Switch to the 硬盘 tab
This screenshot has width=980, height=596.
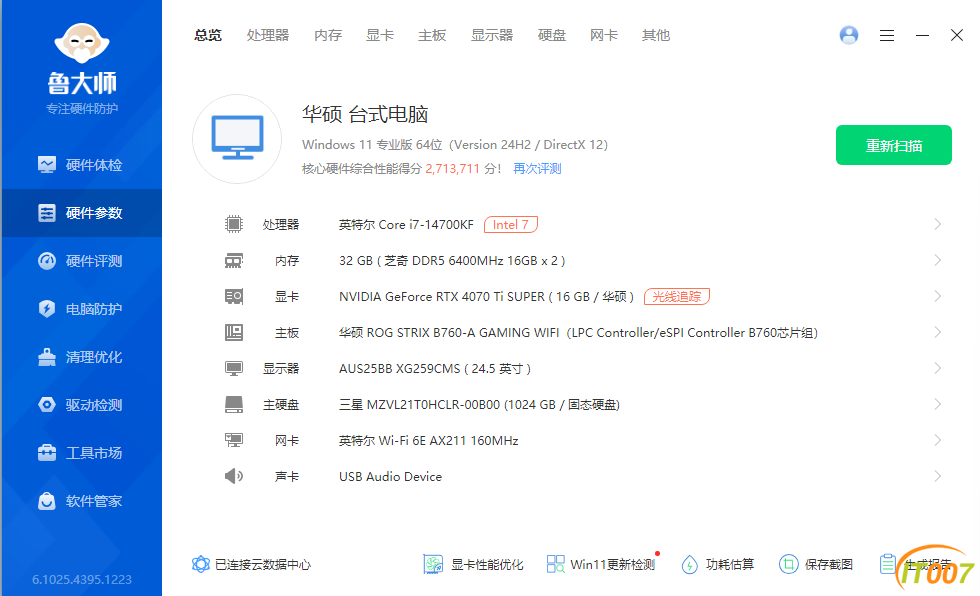551,36
